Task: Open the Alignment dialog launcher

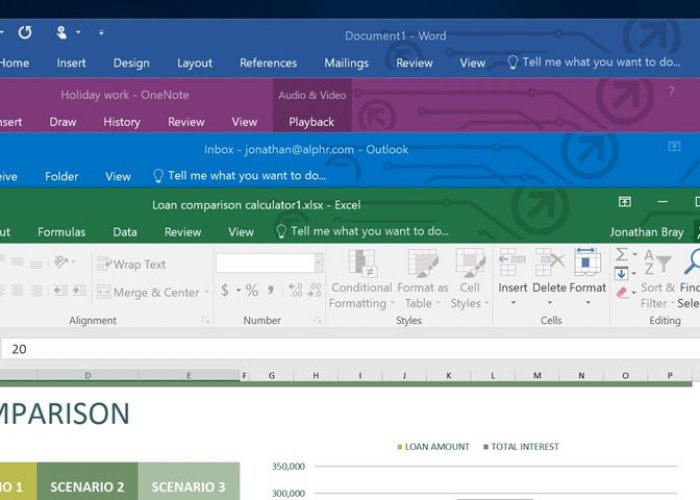Action: coord(206,320)
